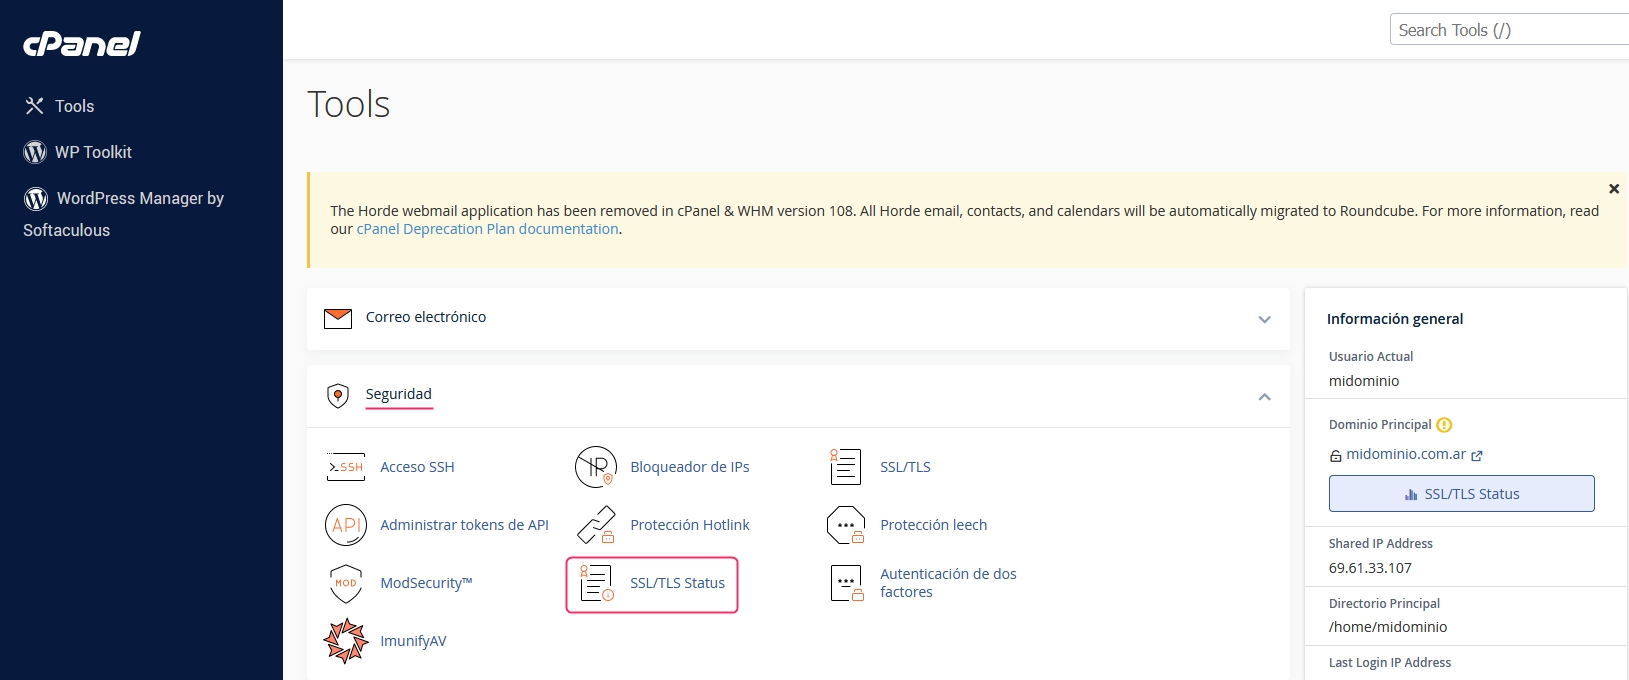Viewport: 1629px width, 680px height.
Task: Open the ModSecurity shield icon
Action: (346, 583)
